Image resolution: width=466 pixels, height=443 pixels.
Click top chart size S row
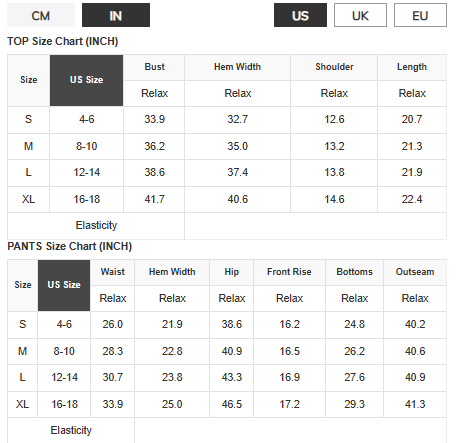tap(227, 120)
